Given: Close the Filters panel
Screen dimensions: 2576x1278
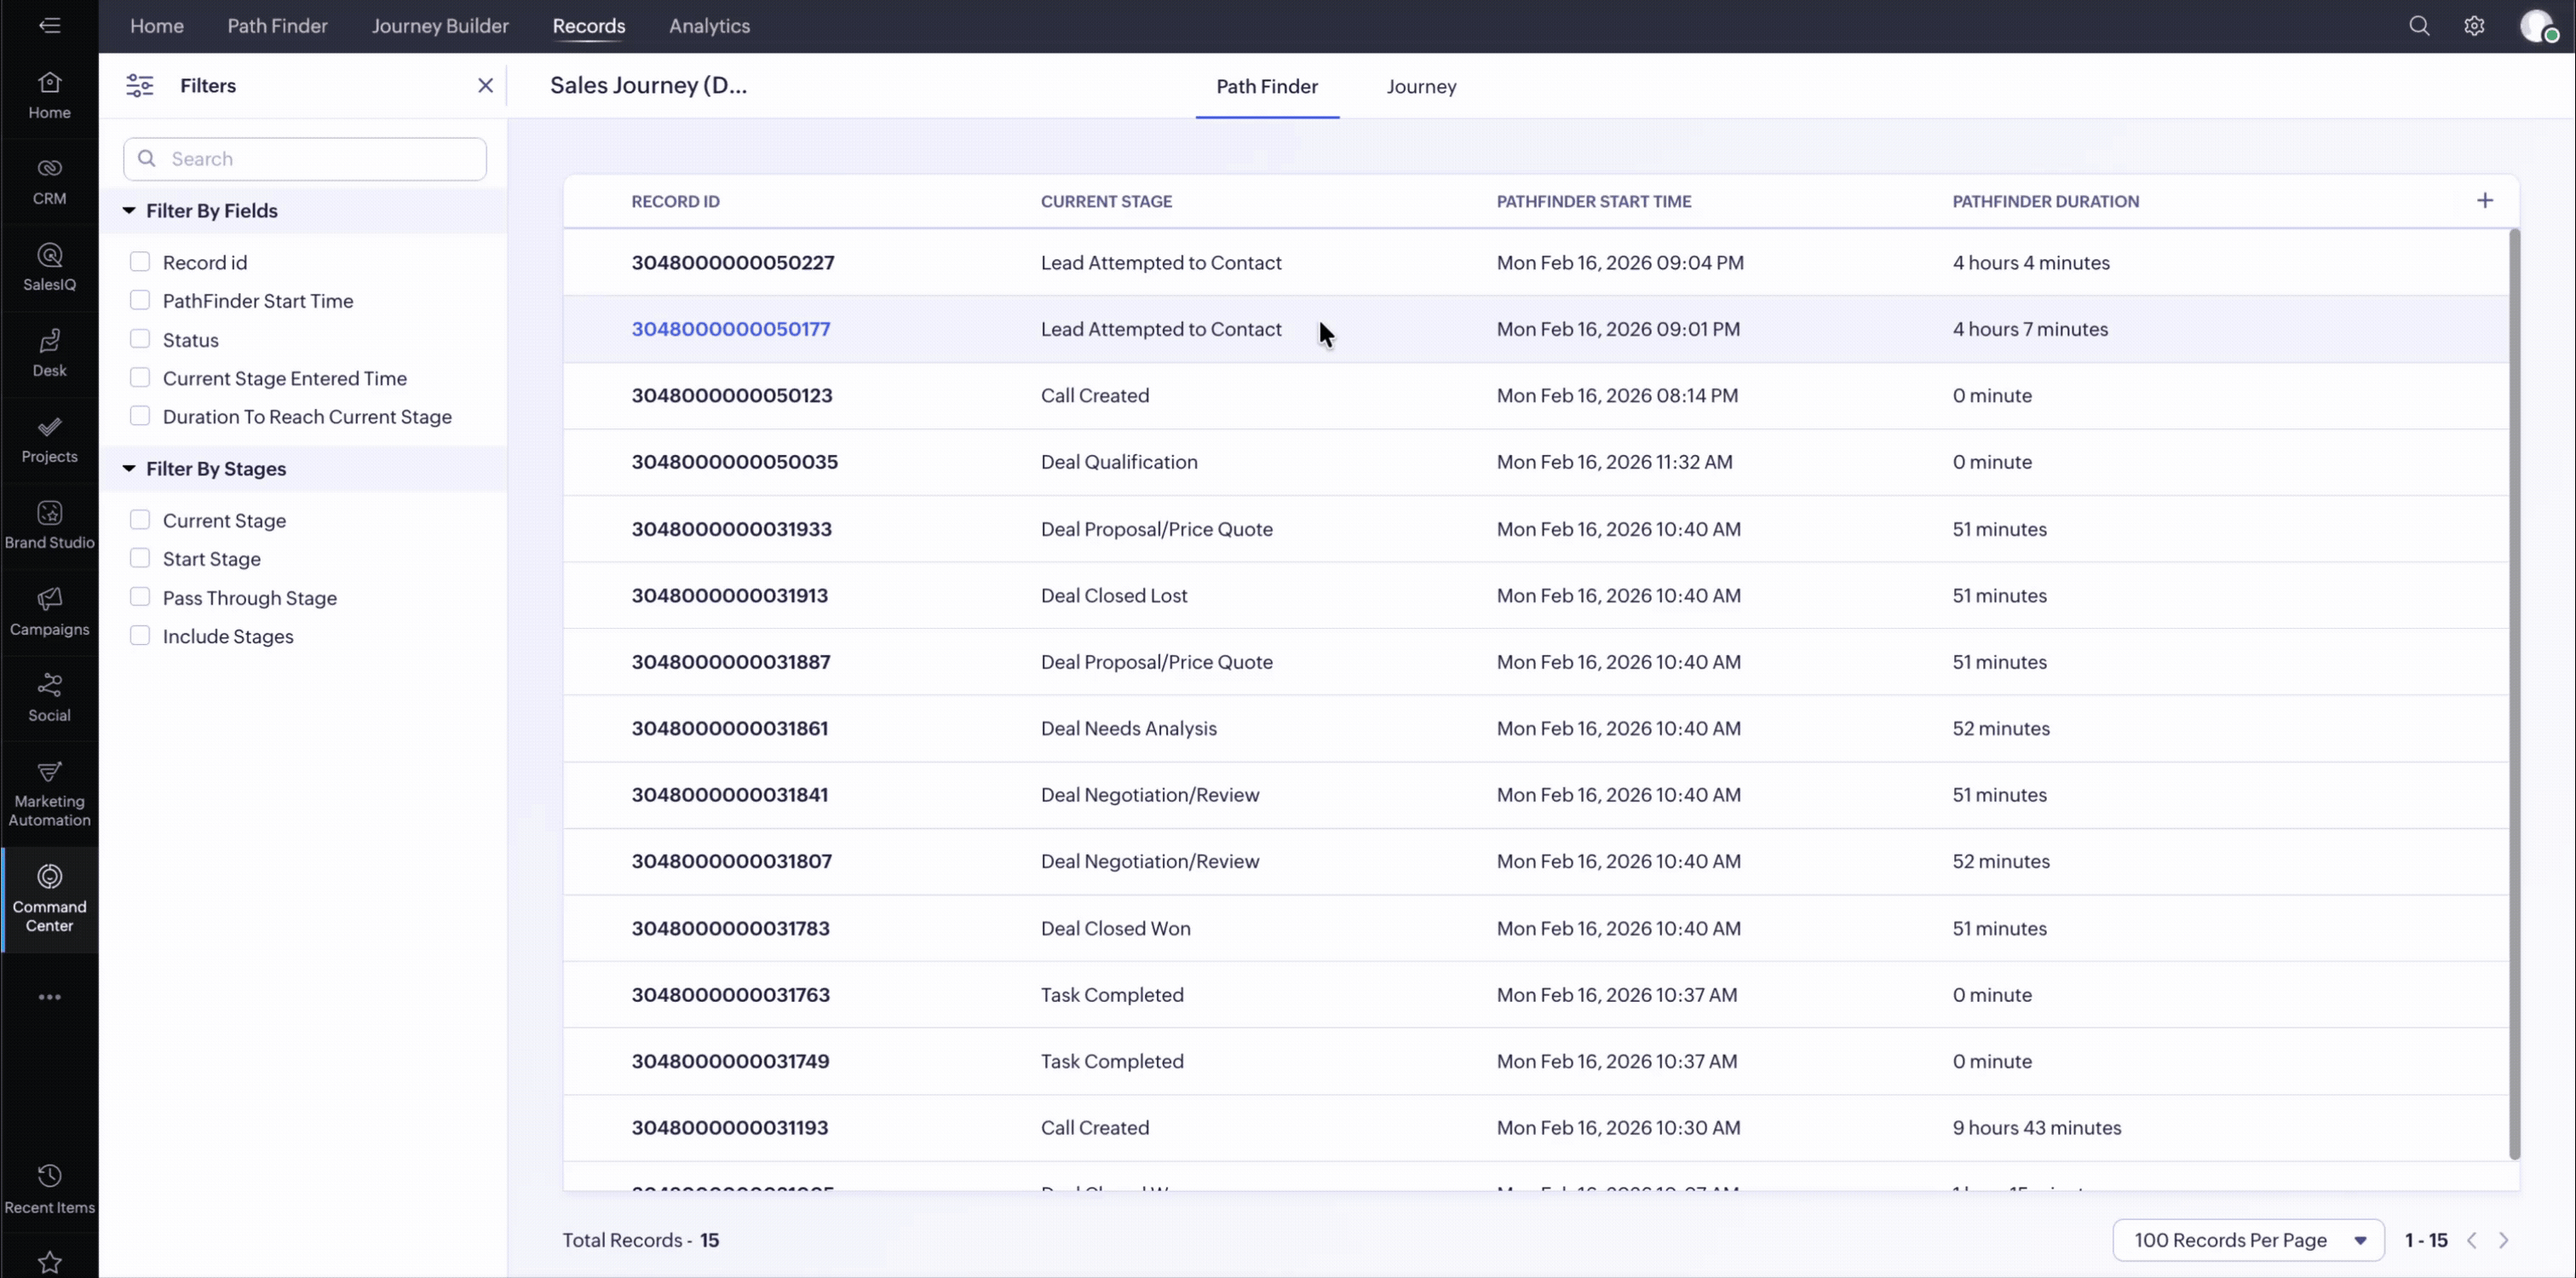Looking at the screenshot, I should click(485, 86).
